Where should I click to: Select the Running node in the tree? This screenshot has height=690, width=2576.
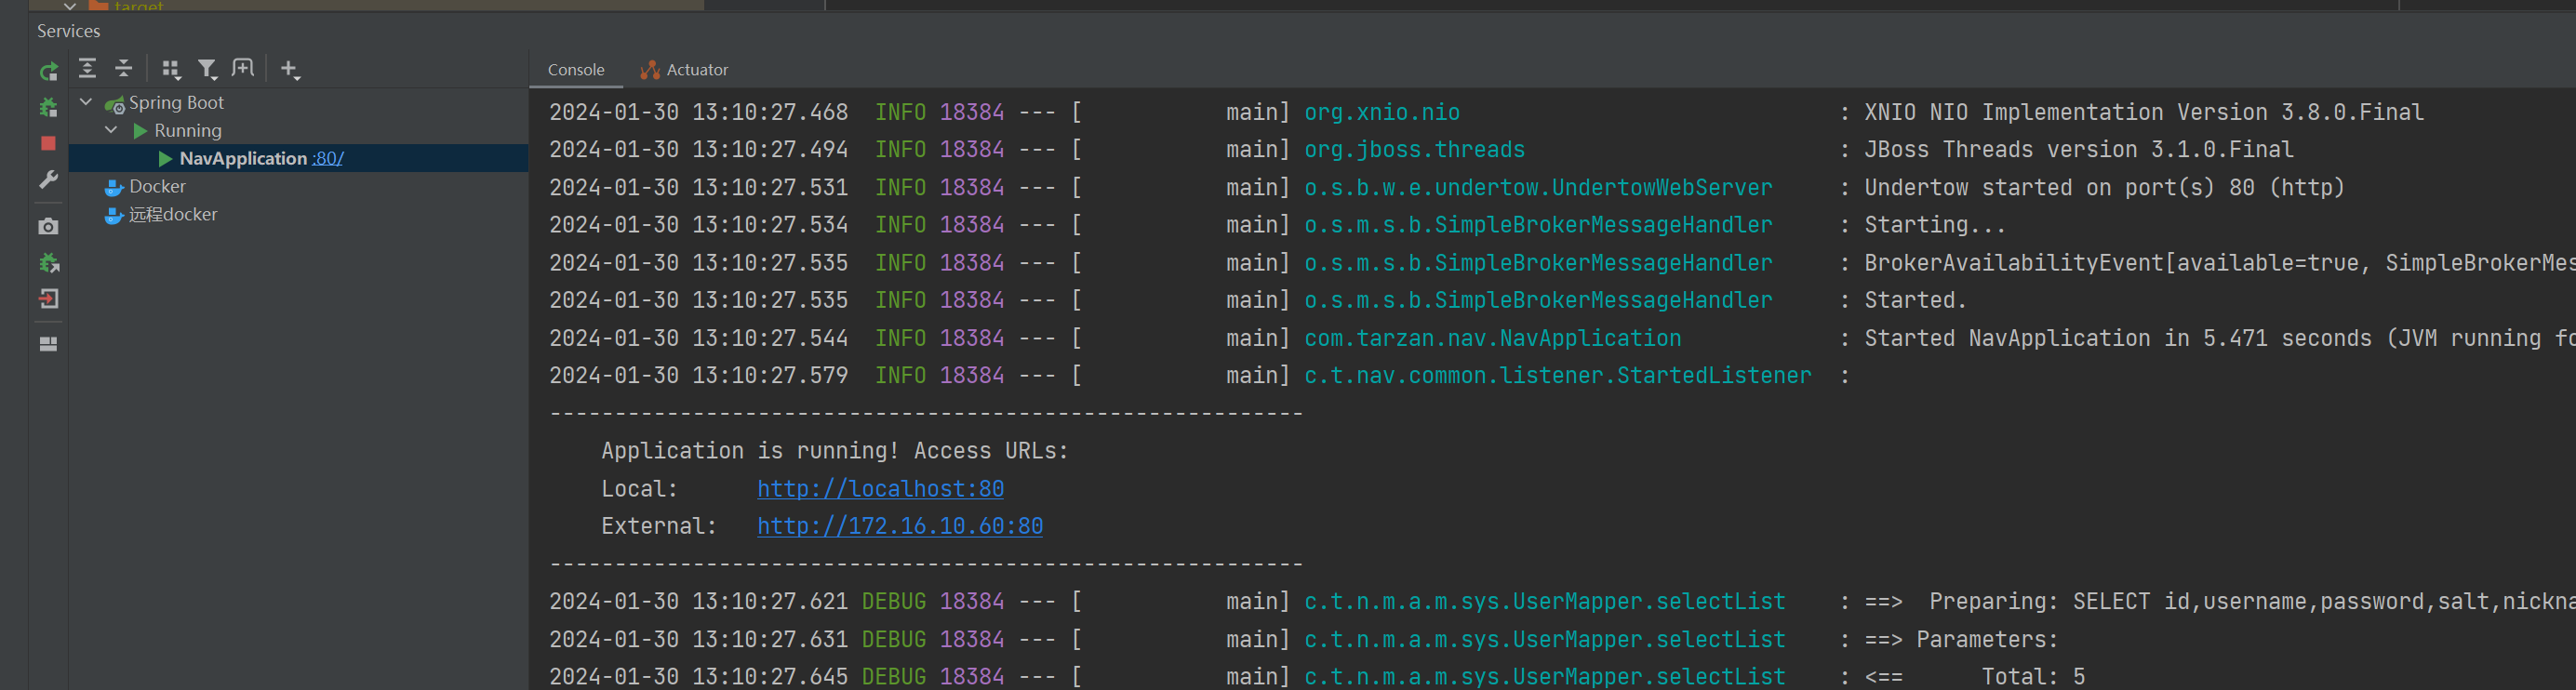click(188, 131)
